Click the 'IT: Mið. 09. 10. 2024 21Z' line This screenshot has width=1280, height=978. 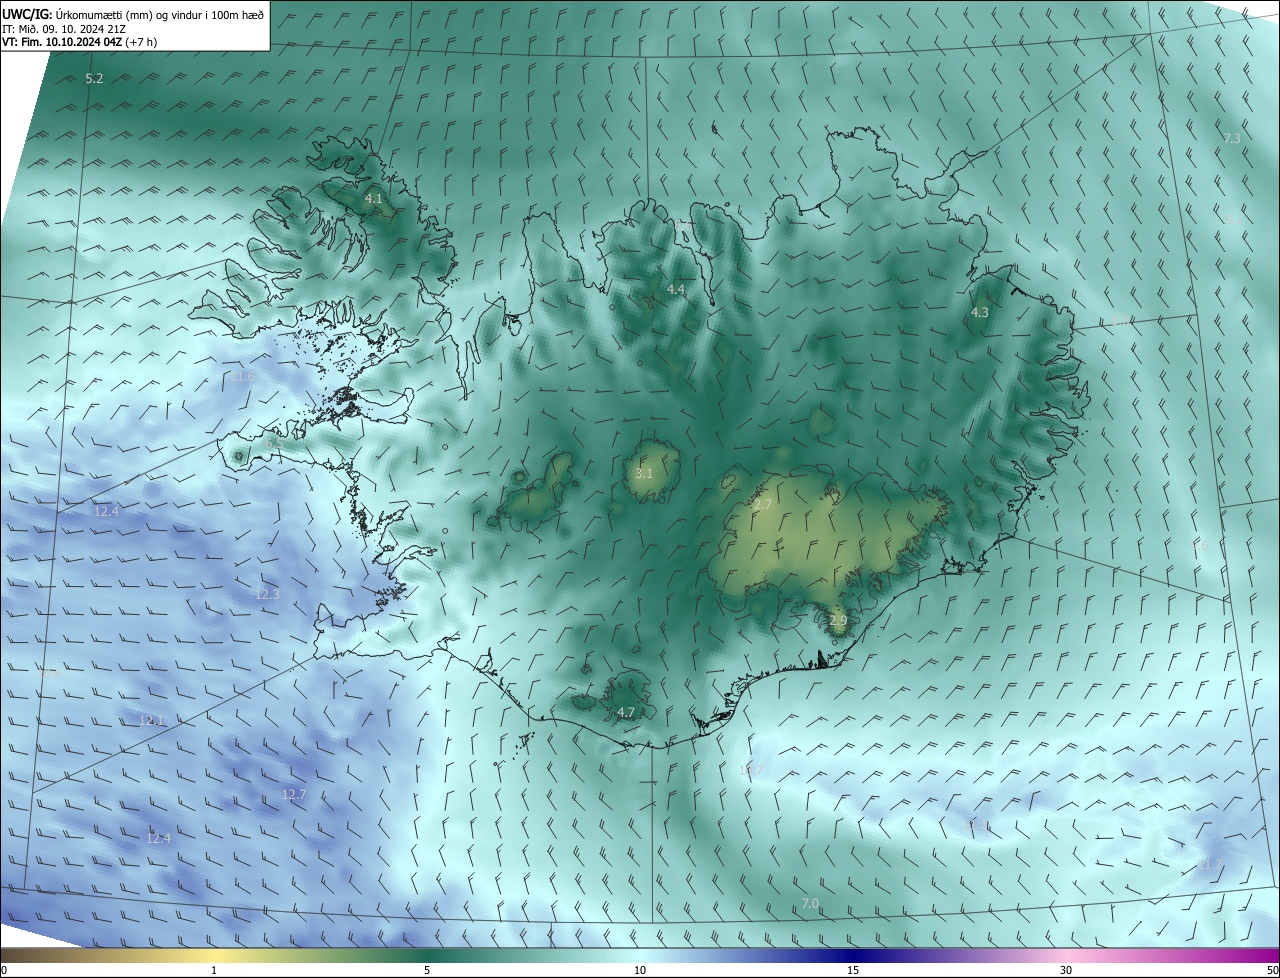[63, 29]
